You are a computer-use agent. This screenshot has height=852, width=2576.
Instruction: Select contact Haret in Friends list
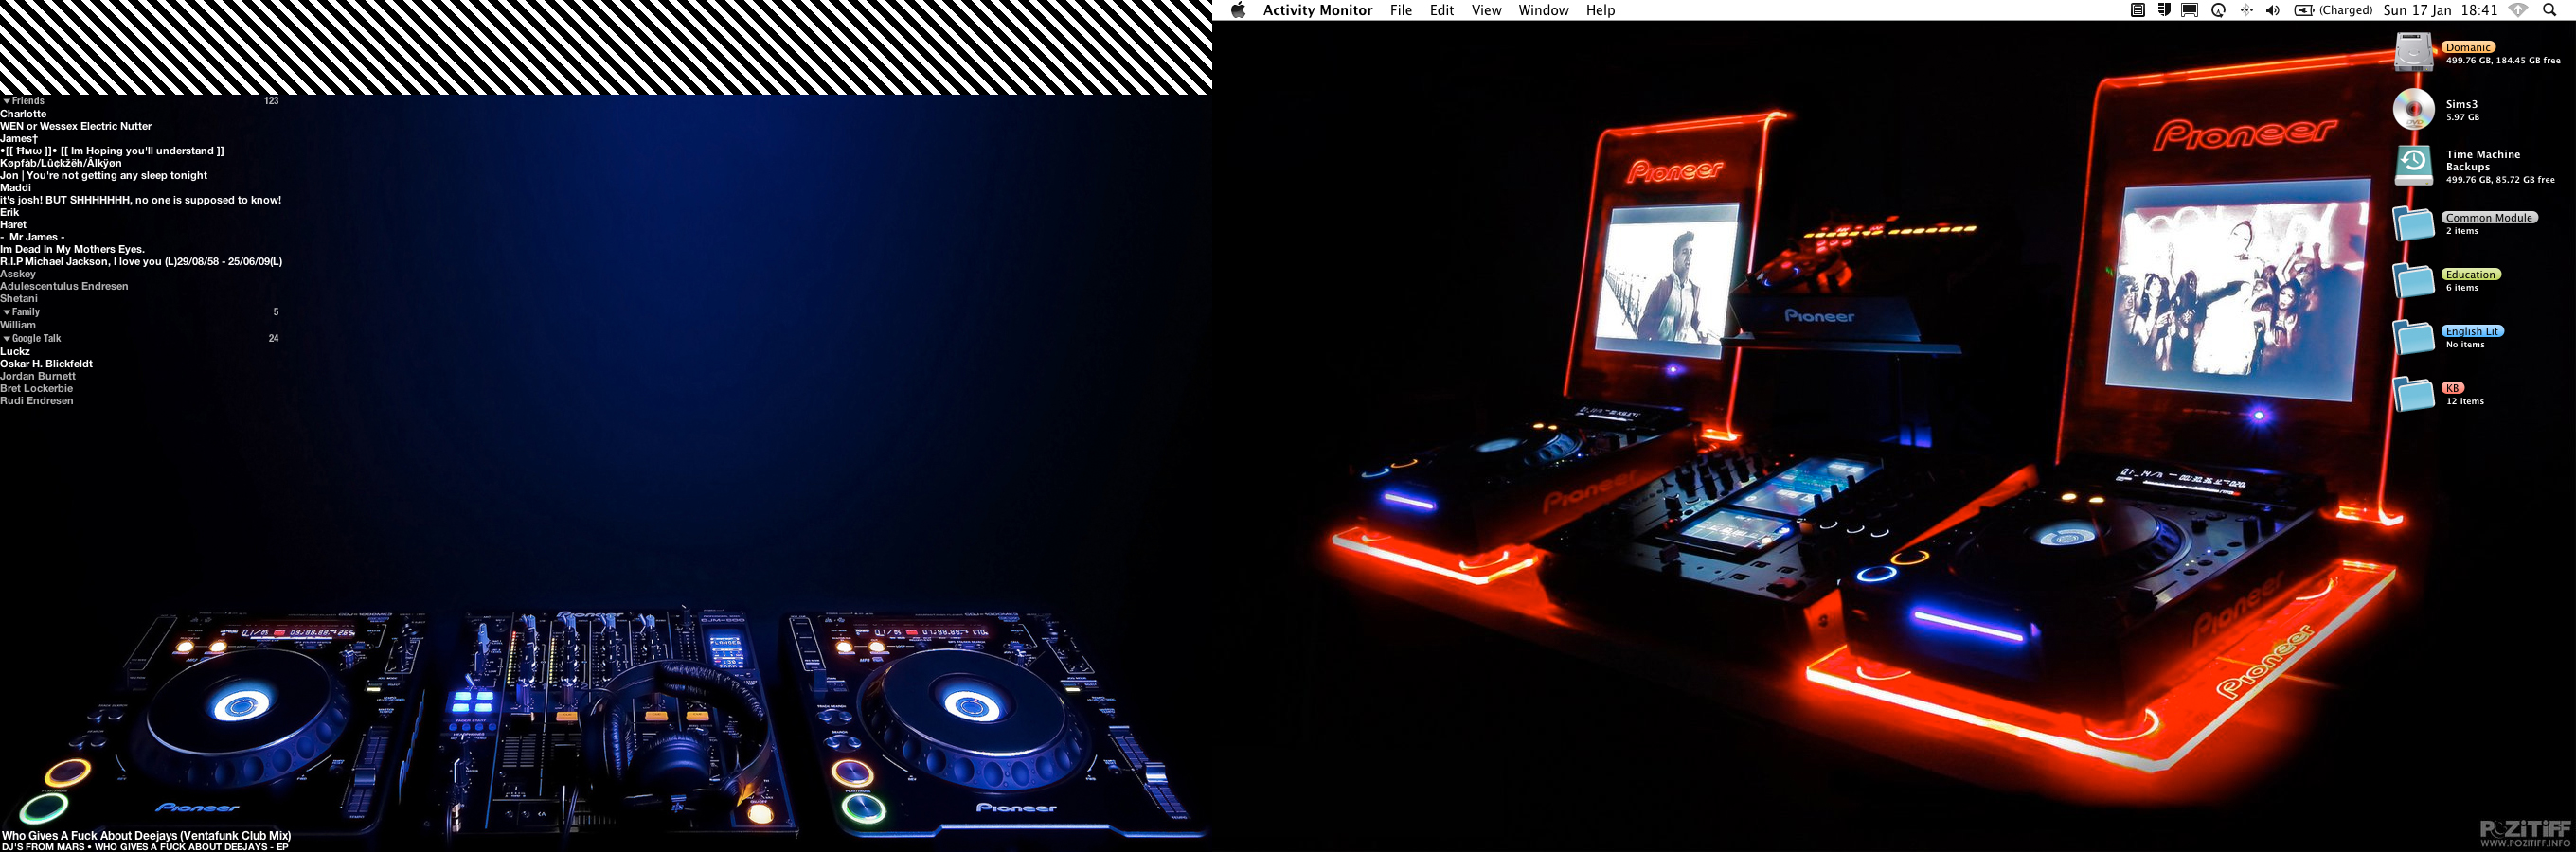click(14, 224)
